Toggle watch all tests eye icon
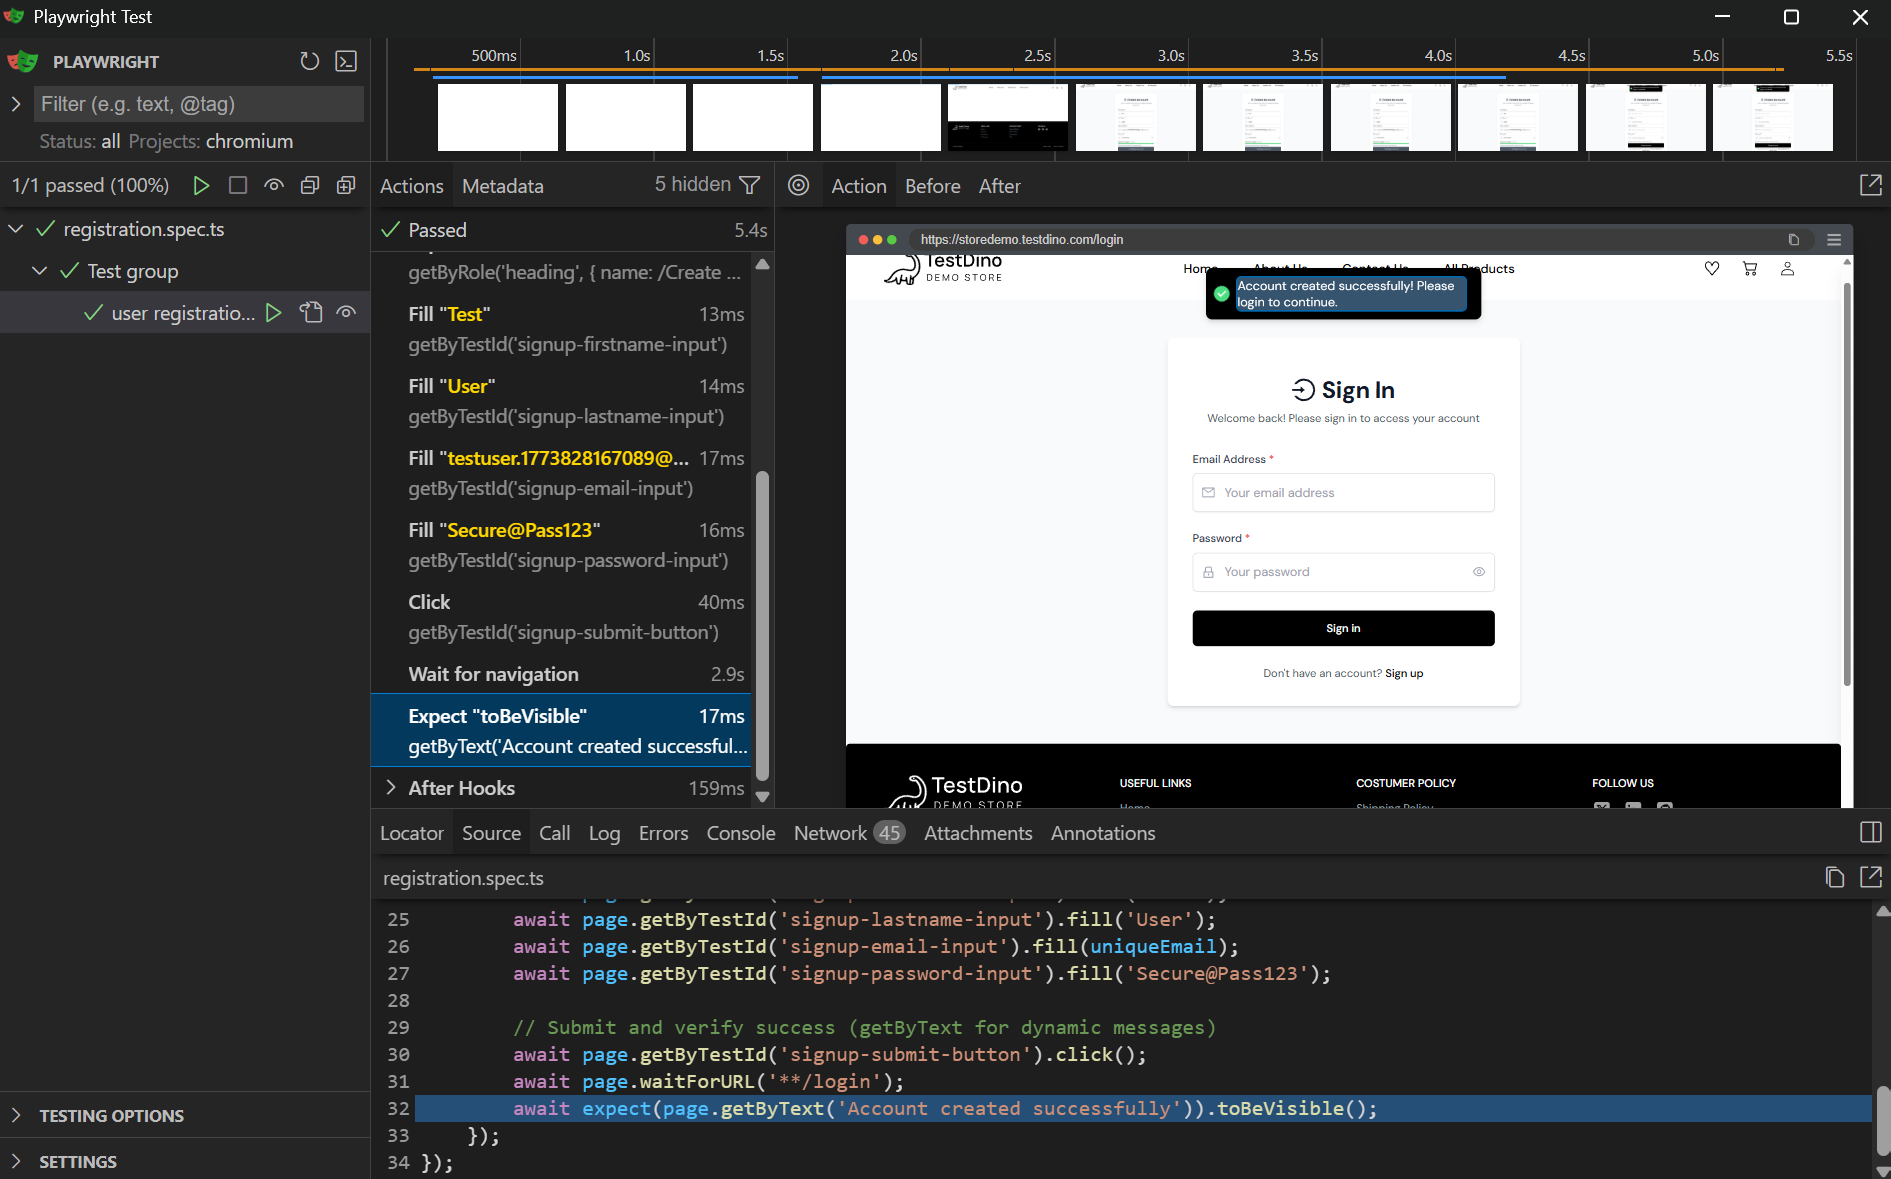Viewport: 1891px width, 1179px height. (274, 185)
